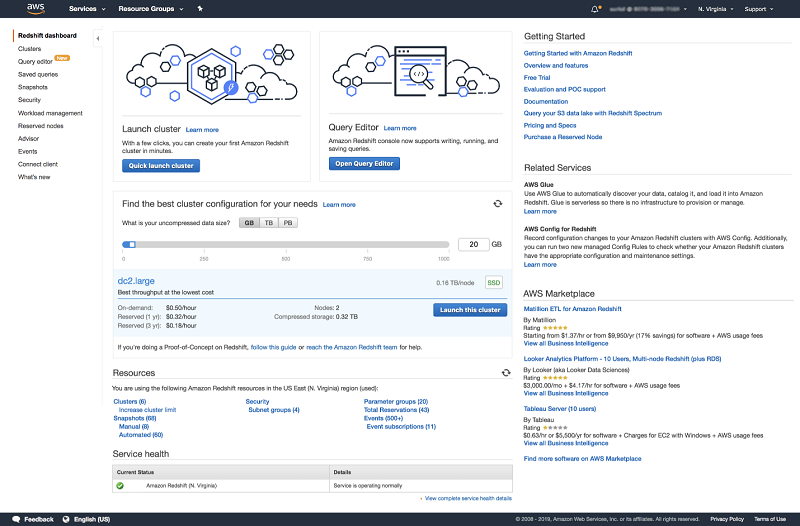Click the language globe icon
800x526 pixels.
click(x=66, y=519)
